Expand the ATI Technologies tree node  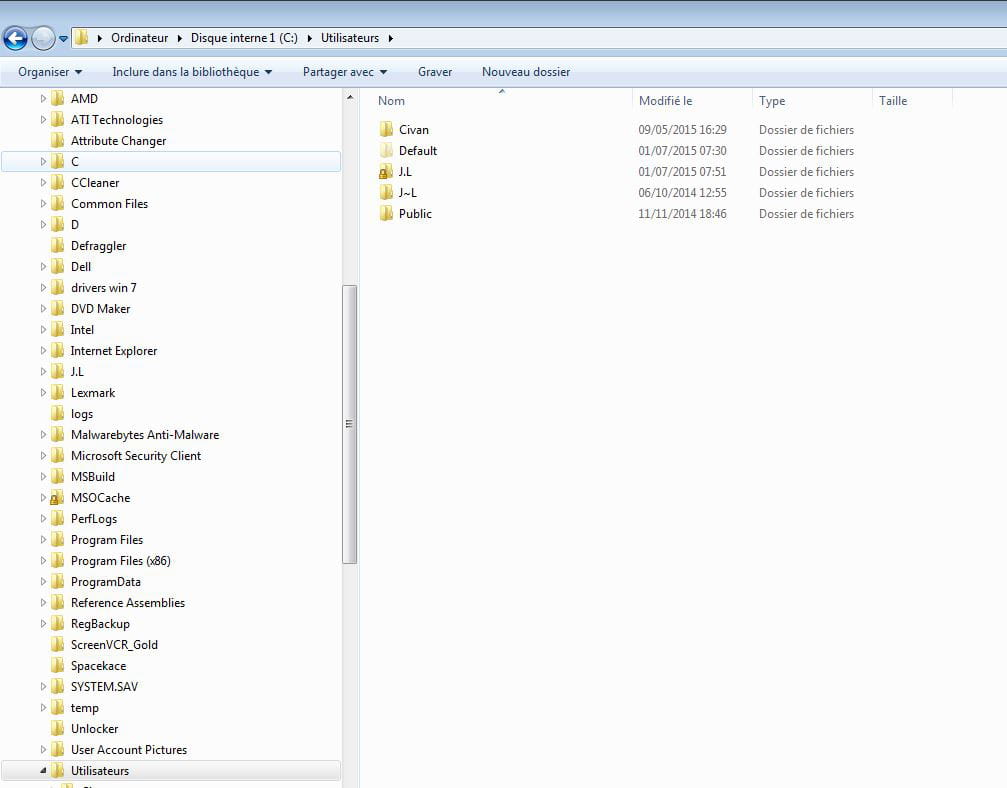point(43,119)
